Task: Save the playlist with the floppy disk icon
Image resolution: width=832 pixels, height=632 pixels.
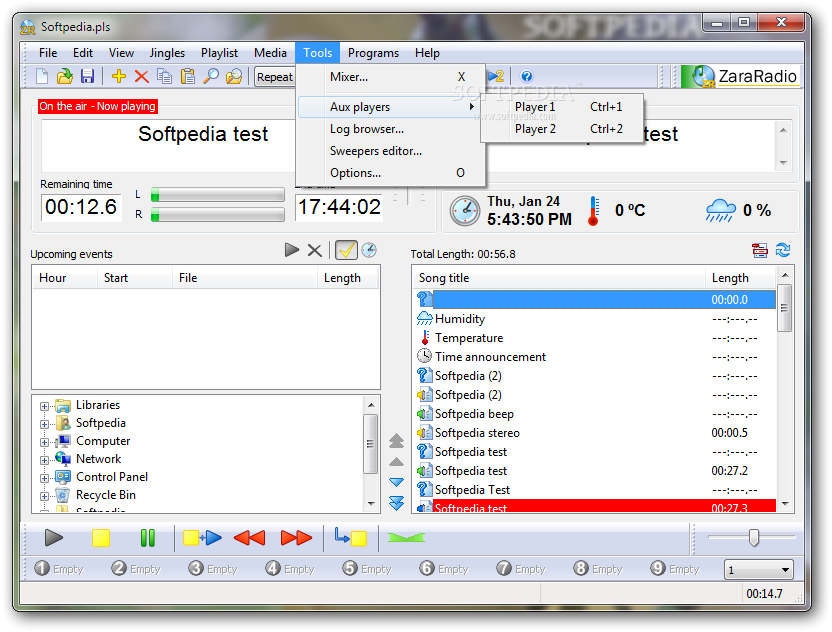Action: click(x=88, y=76)
